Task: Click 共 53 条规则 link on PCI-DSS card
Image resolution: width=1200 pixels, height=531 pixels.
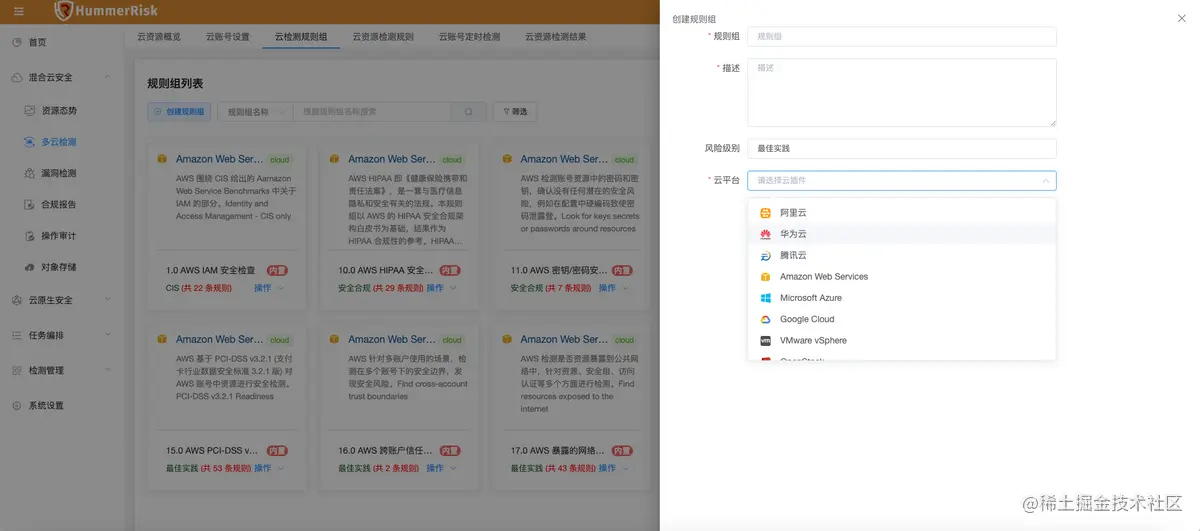Action: tap(226, 468)
